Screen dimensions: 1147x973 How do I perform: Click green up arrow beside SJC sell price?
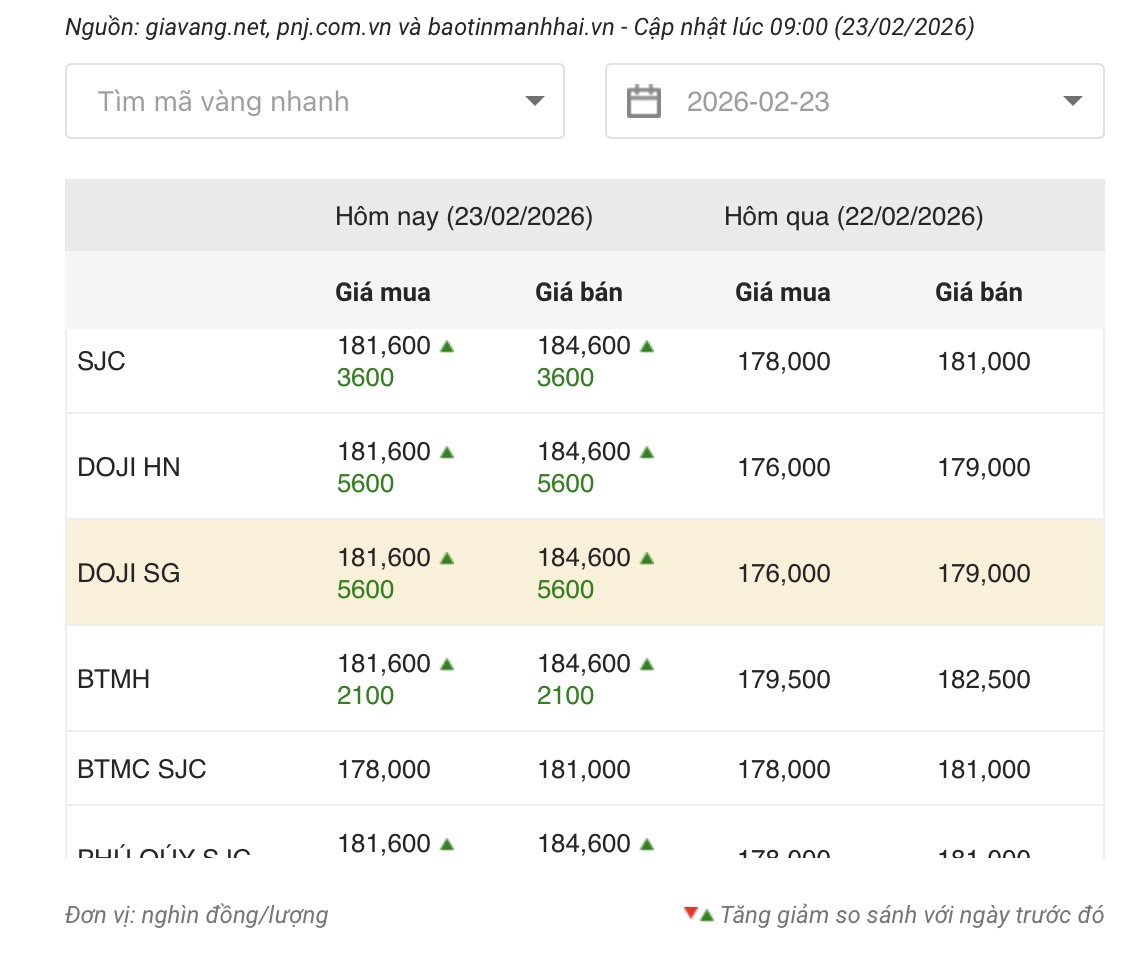647,346
